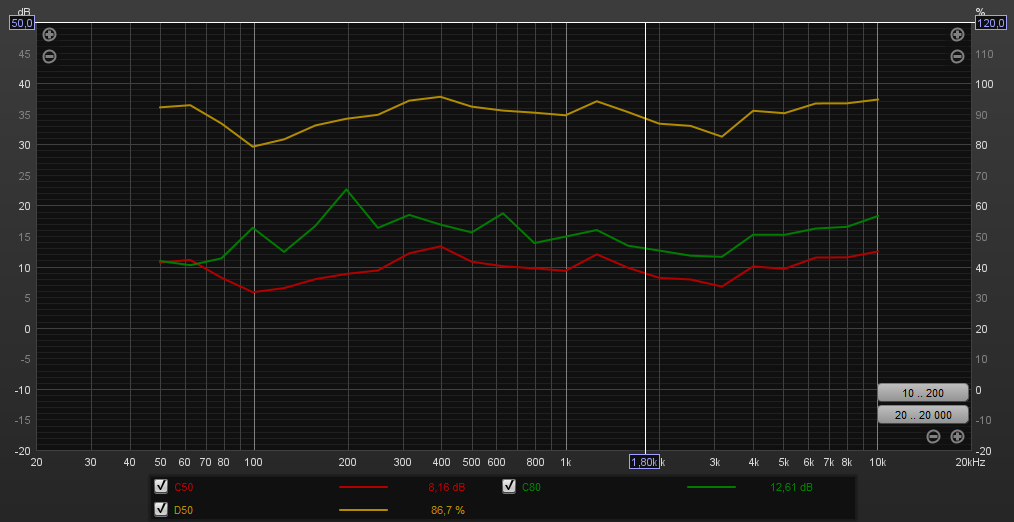Zoom out the frequency axis
This screenshot has width=1014, height=522.
(x=933, y=437)
